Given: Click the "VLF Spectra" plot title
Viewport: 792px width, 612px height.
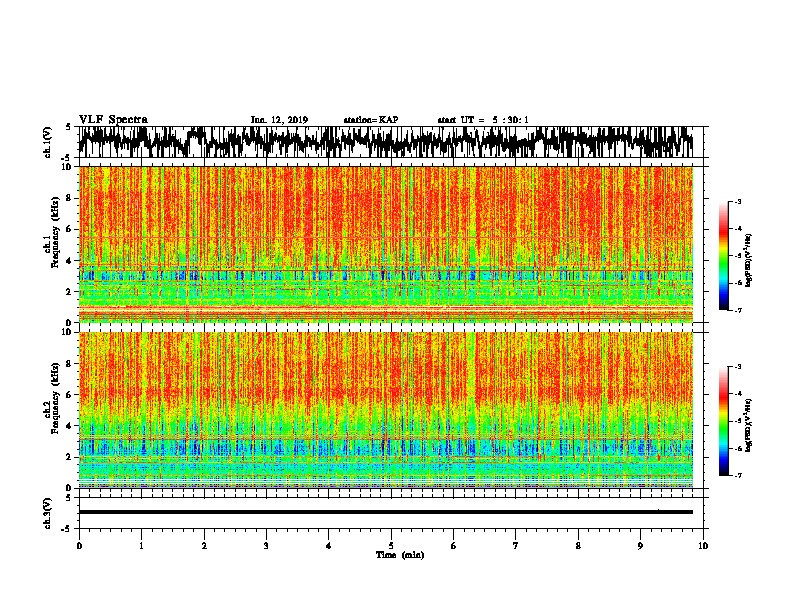Looking at the screenshot, I should (x=113, y=120).
